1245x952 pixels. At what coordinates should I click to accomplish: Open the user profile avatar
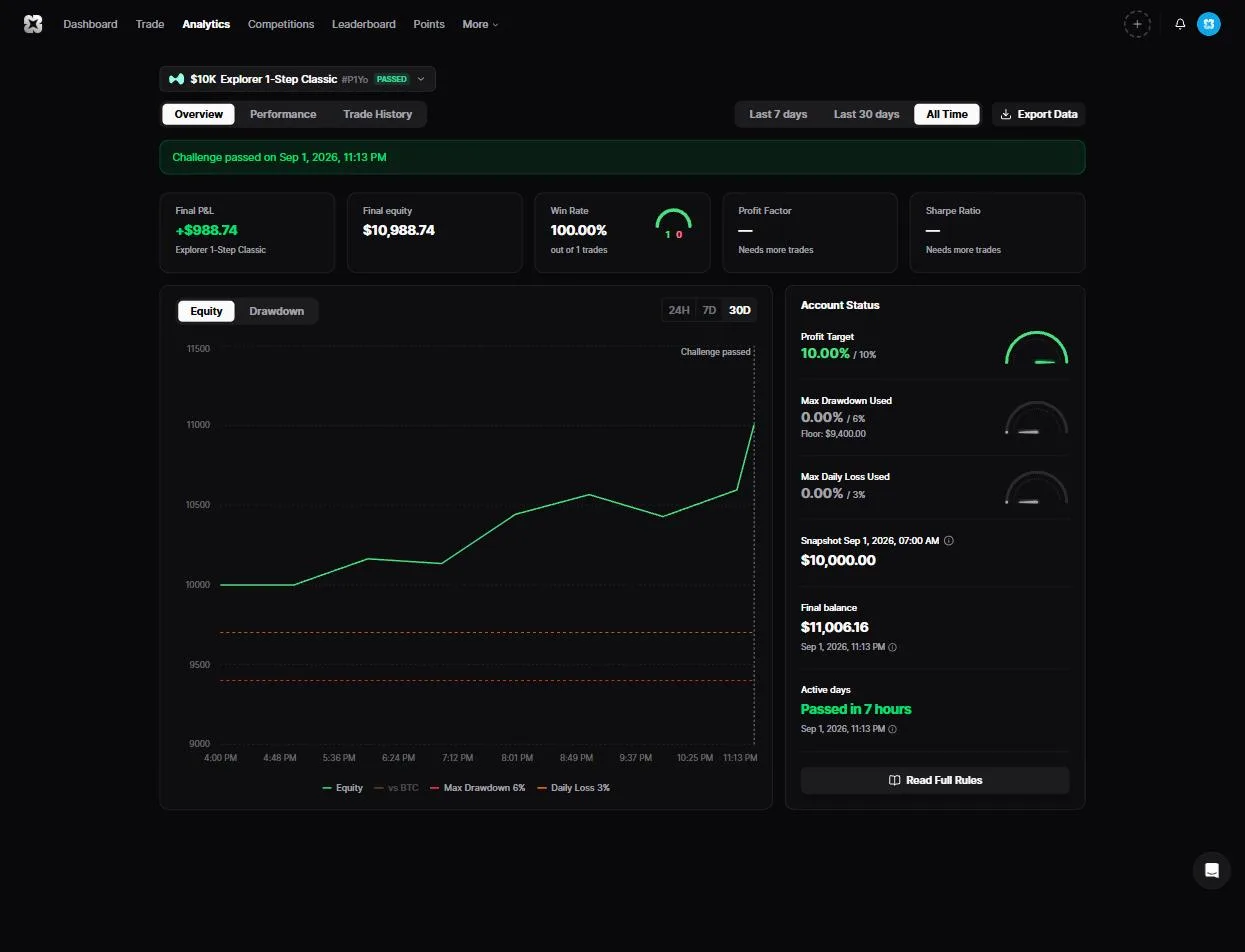1208,24
